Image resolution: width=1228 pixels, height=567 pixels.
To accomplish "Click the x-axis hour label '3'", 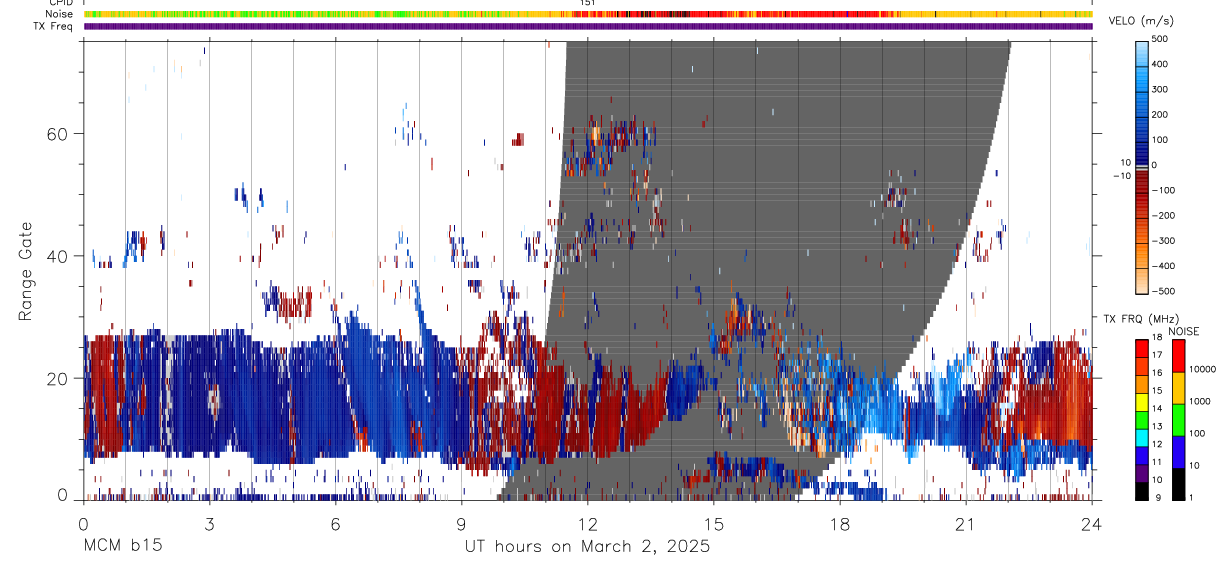I will 209,523.
